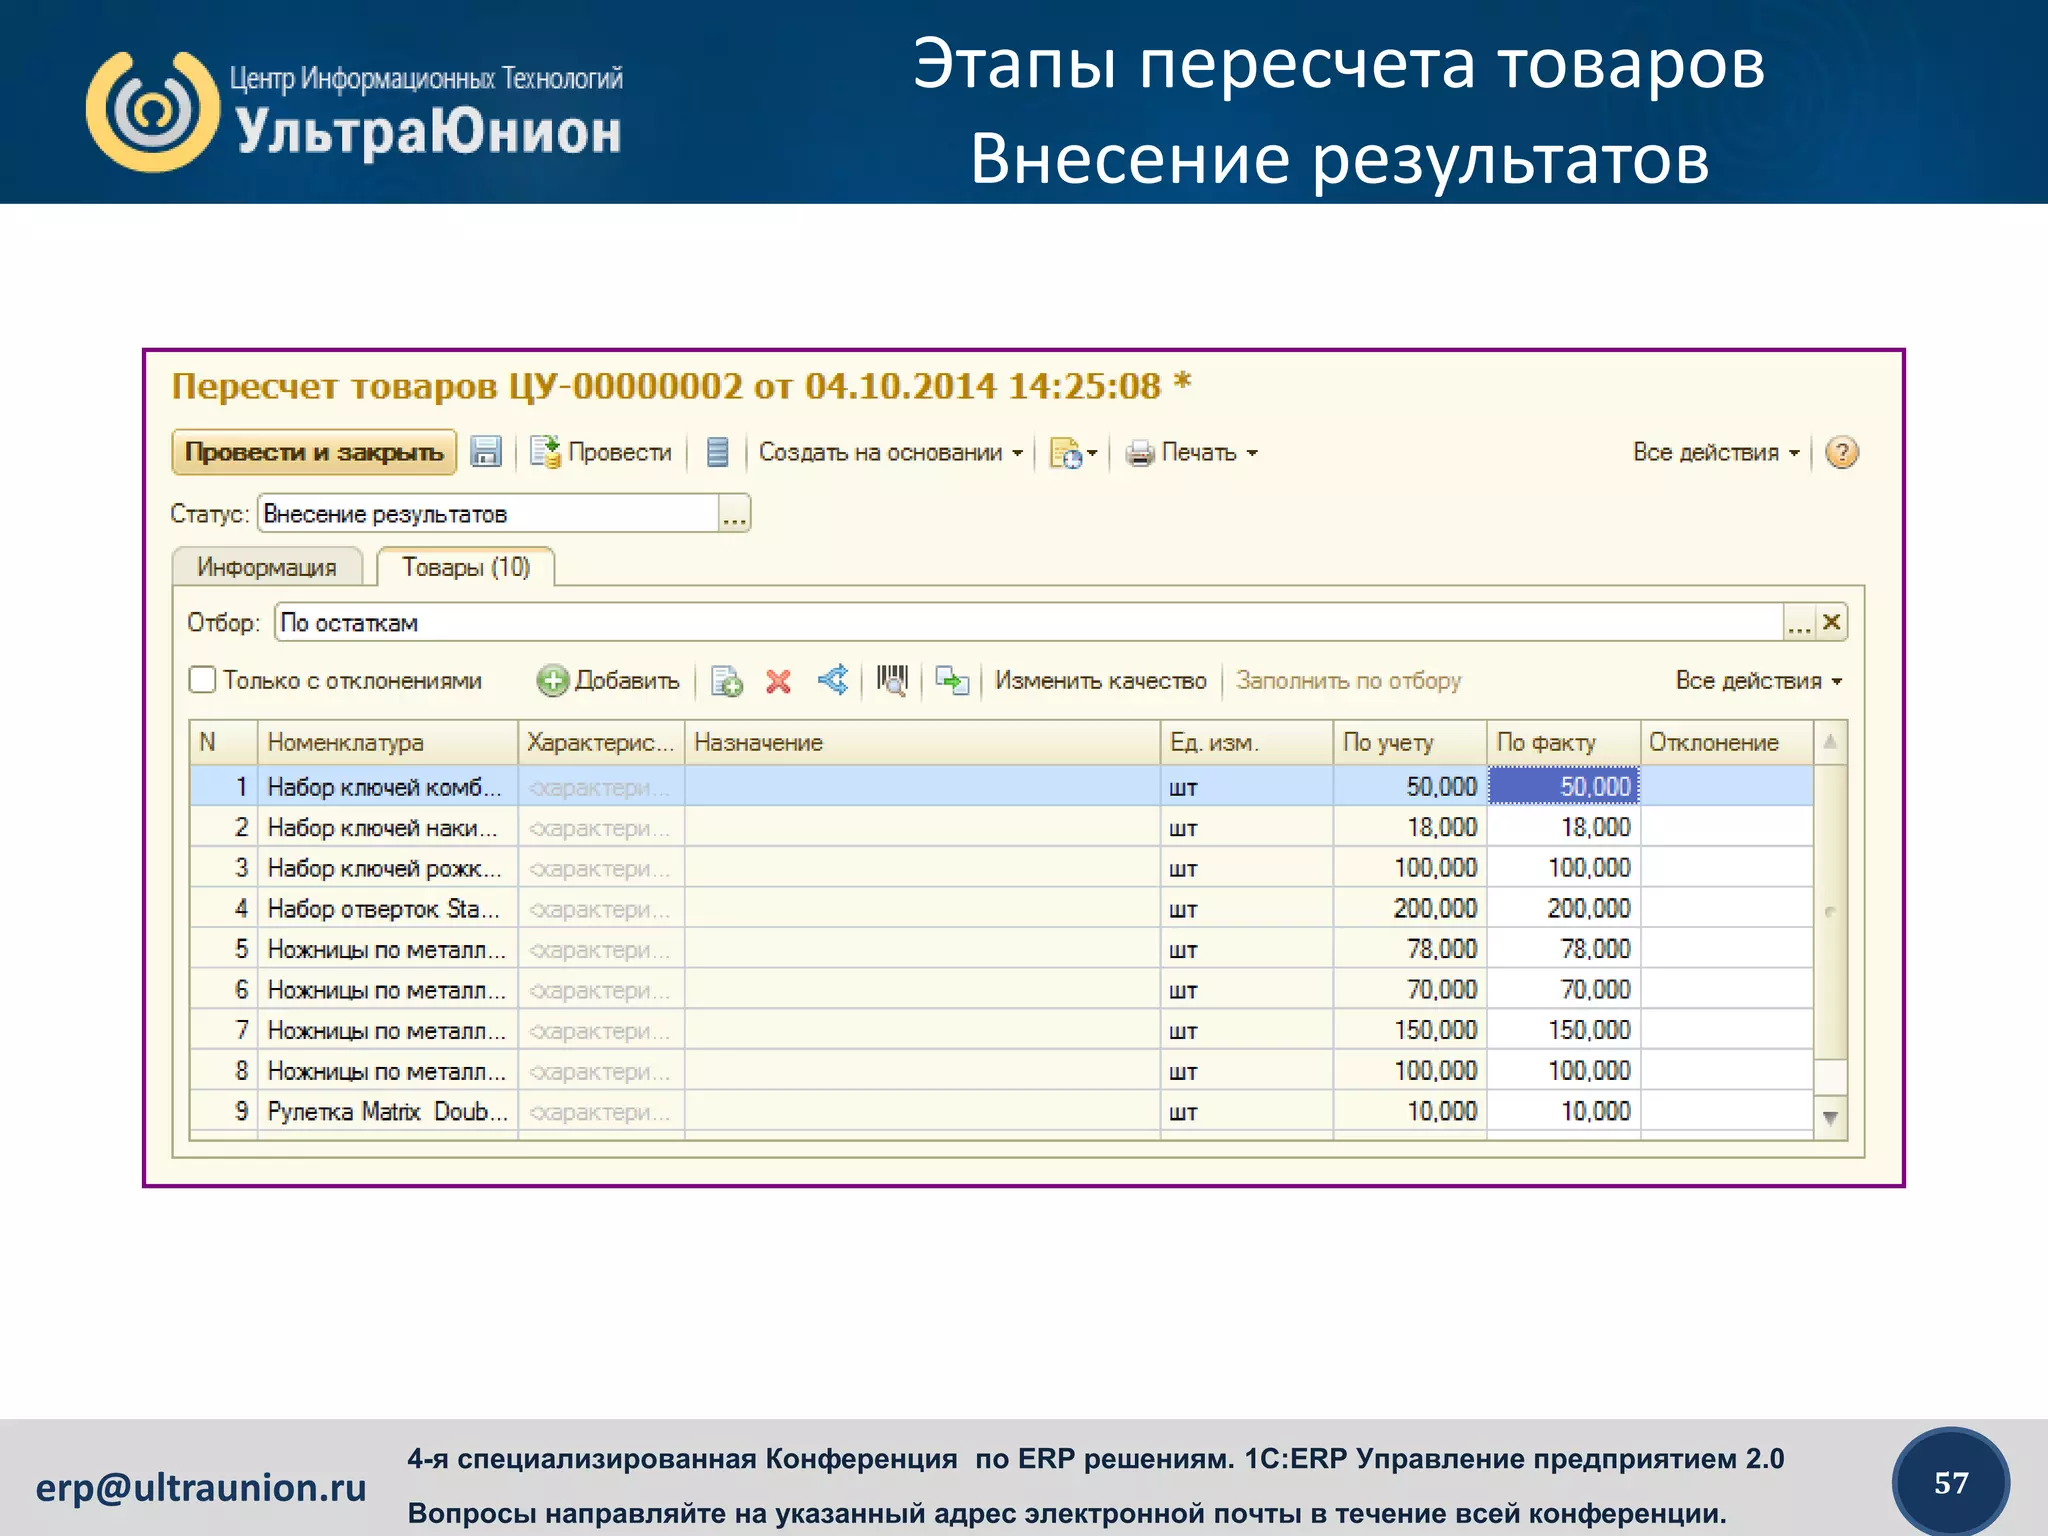Select the Товары (10) tab

(x=466, y=567)
